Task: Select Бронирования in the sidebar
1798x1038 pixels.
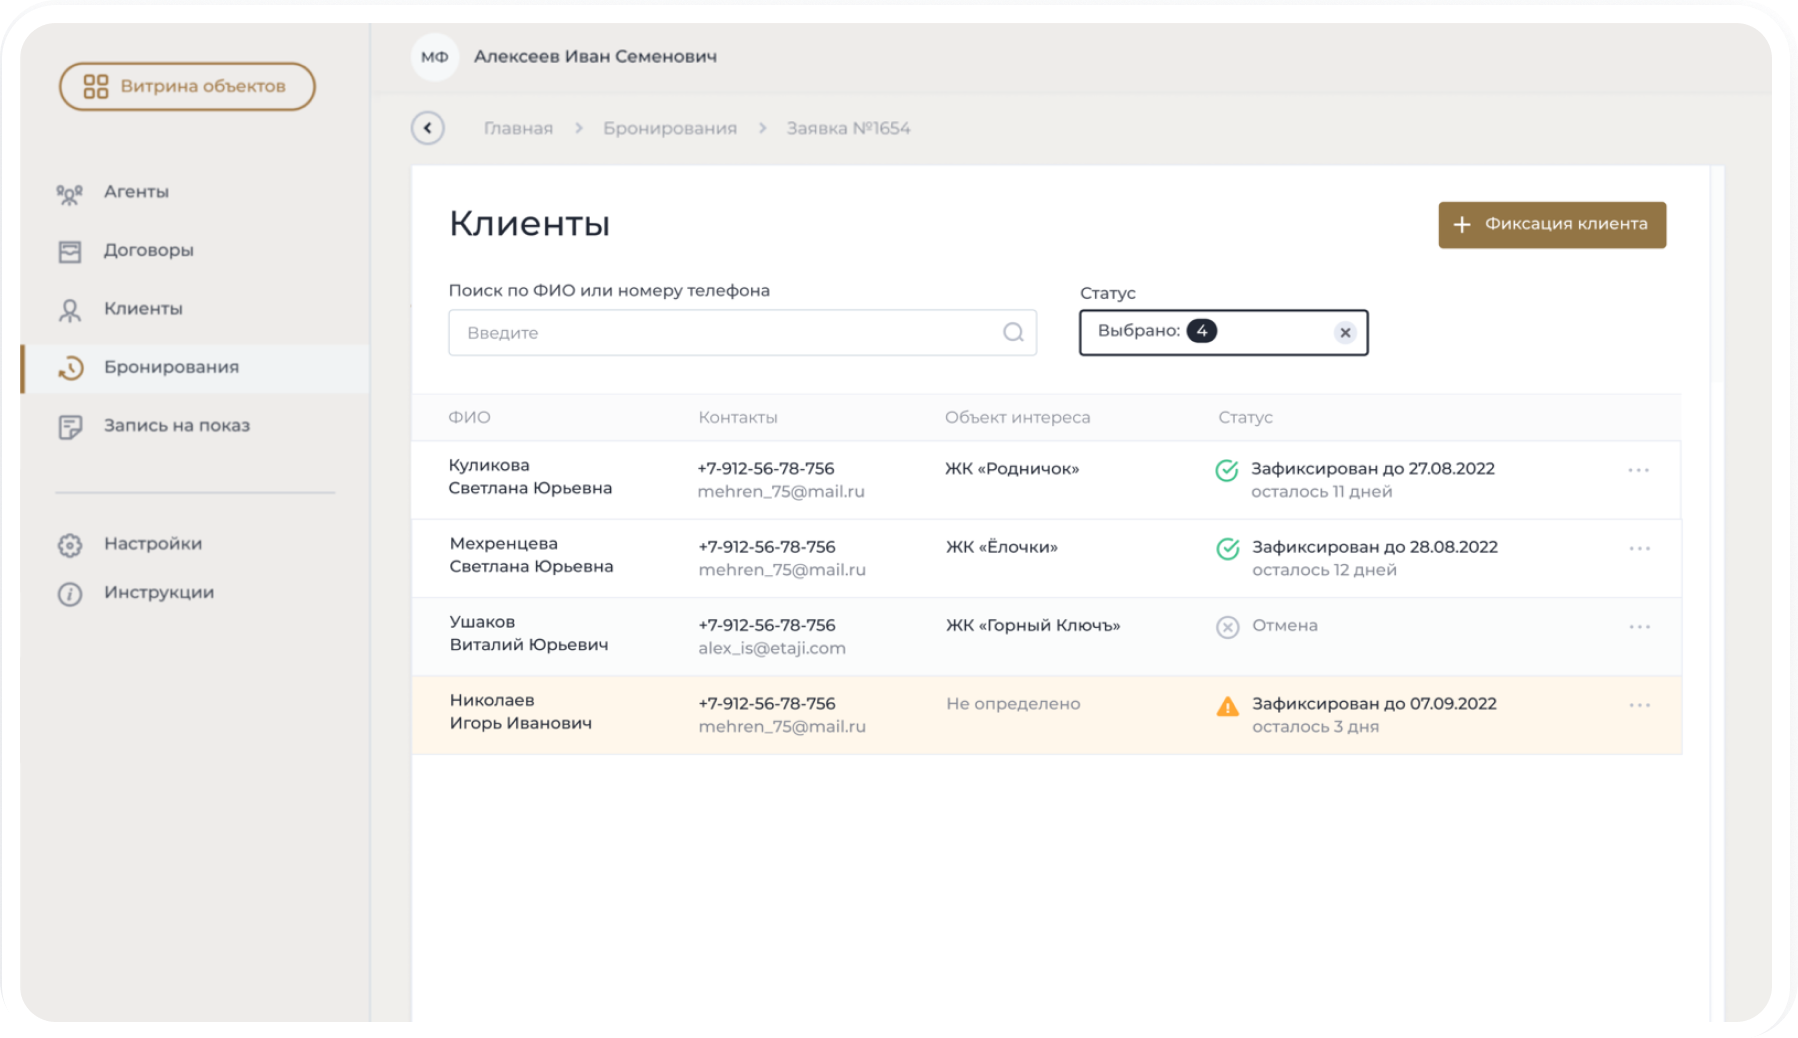Action: click(171, 367)
